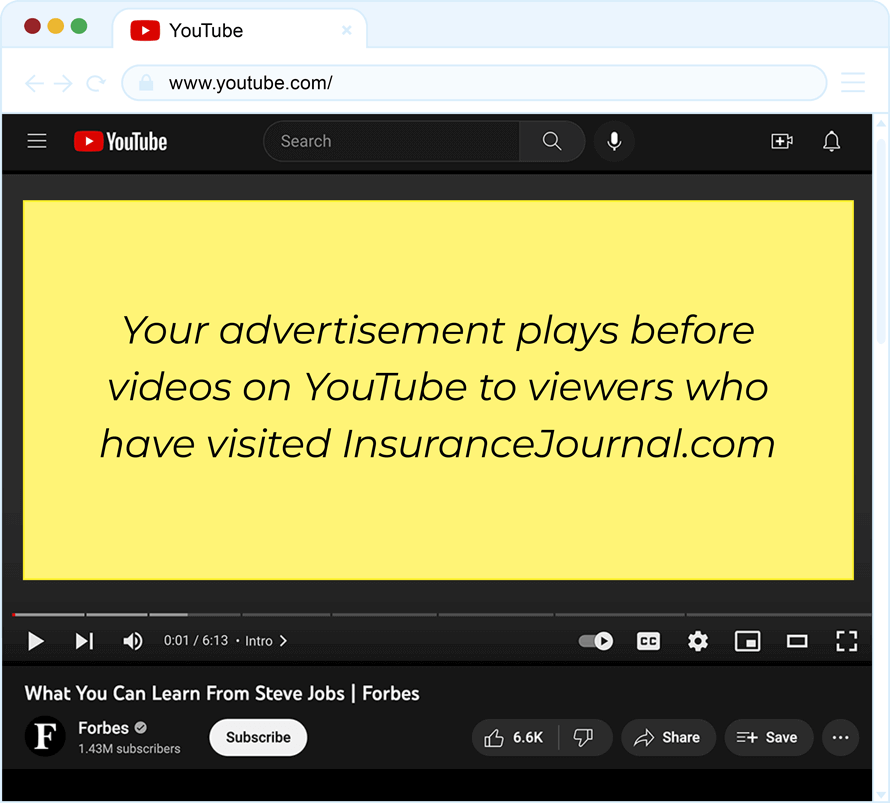Viewport: 890px width, 803px height.
Task: Subscribe to the Forbes channel
Action: coord(258,738)
